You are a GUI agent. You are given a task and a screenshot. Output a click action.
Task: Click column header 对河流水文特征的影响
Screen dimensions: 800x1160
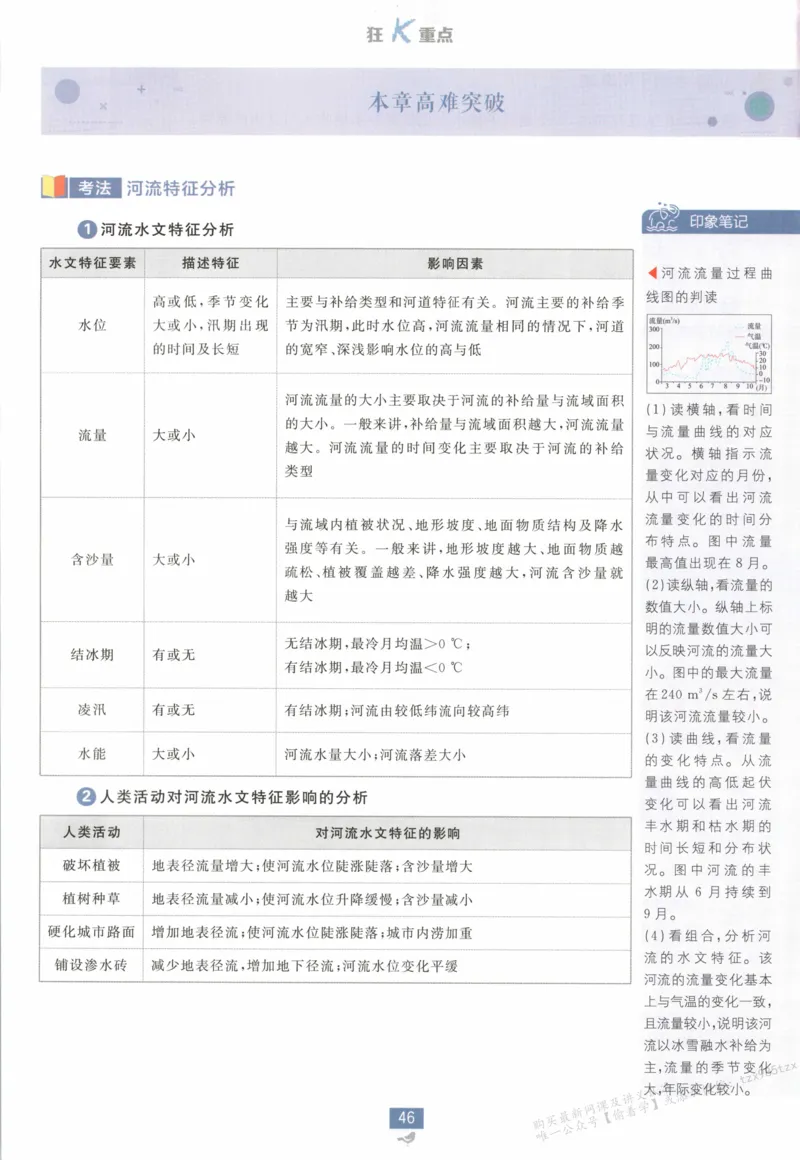(388, 833)
